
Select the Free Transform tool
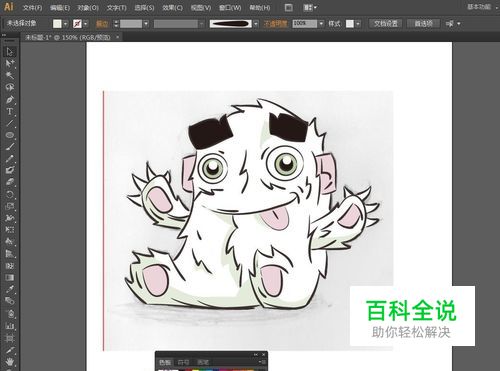tap(9, 230)
